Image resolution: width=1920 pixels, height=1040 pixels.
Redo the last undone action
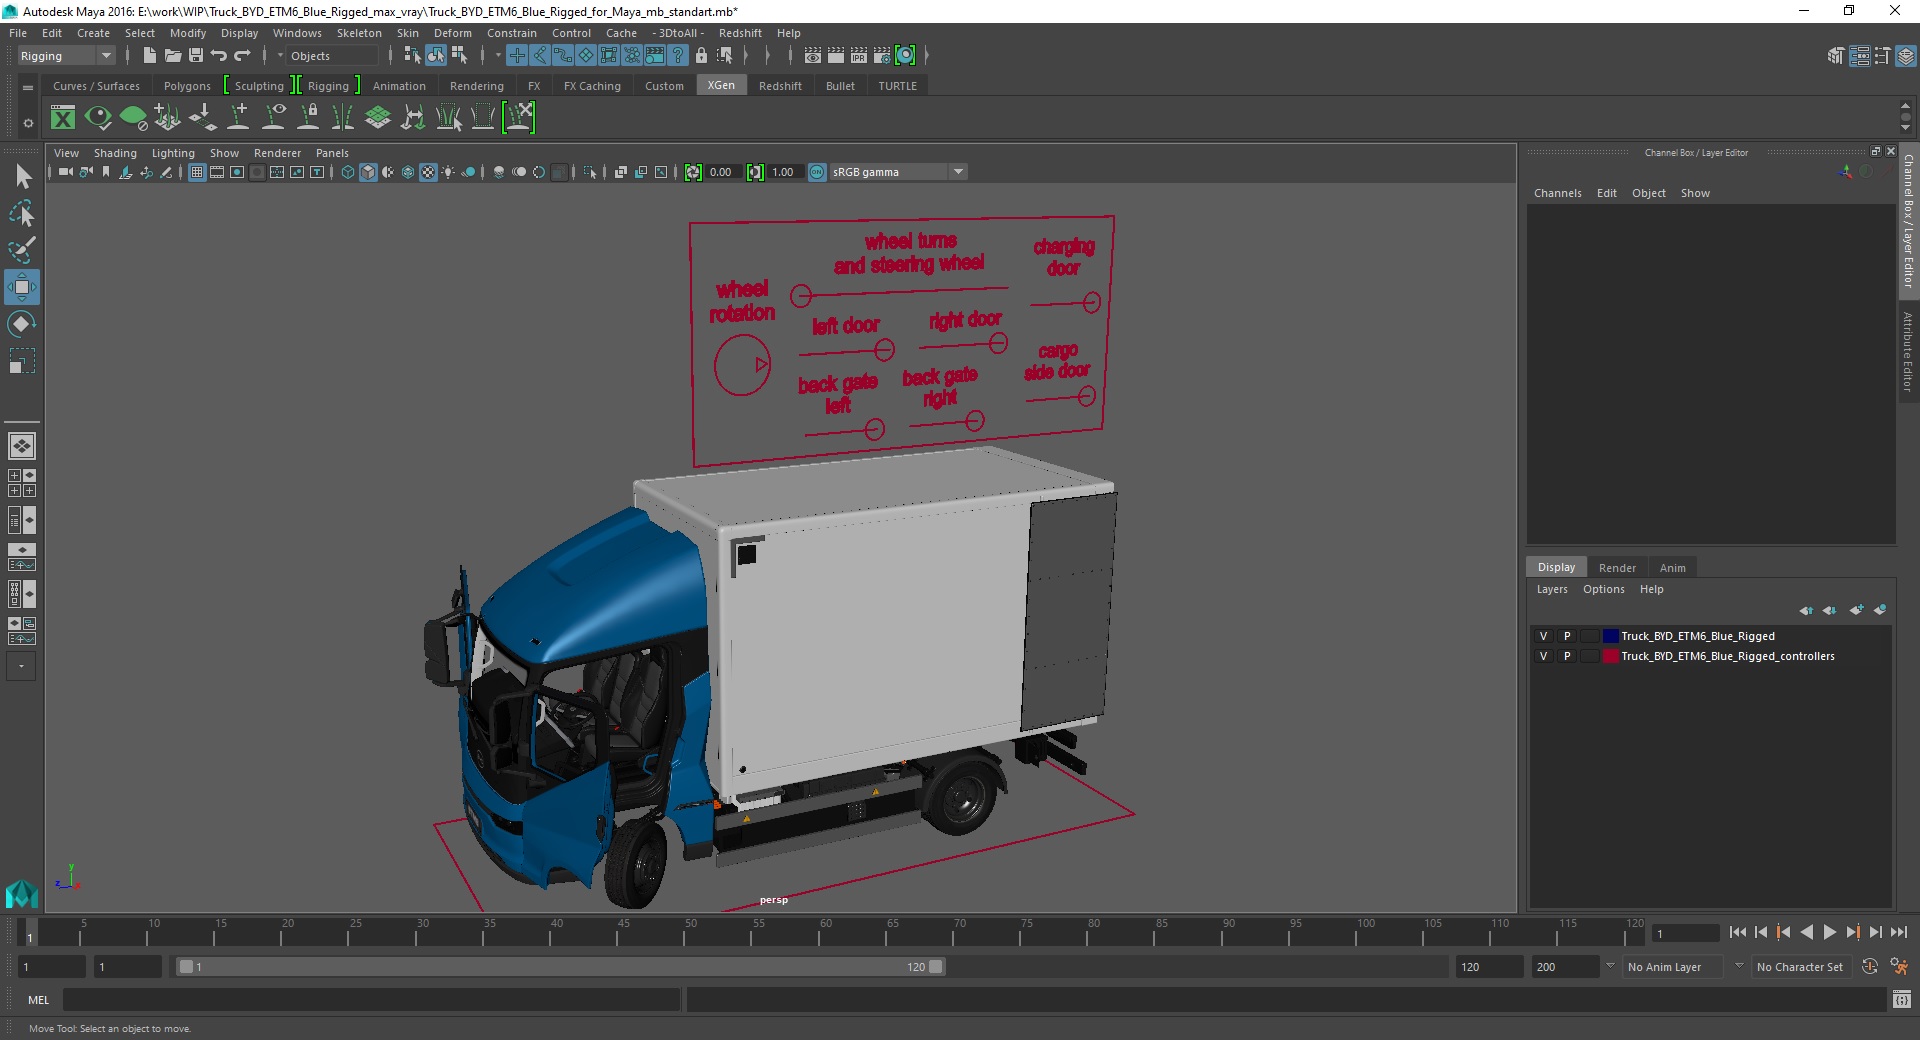(x=242, y=56)
